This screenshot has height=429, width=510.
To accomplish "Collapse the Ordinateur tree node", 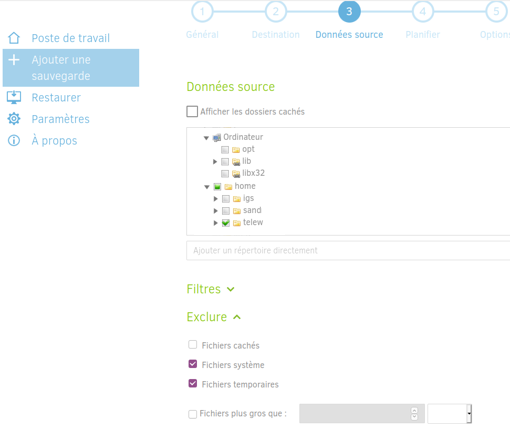I will (x=206, y=138).
